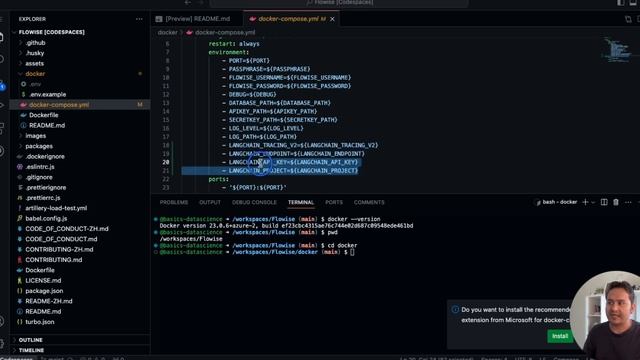Image resolution: width=640 pixels, height=360 pixels.
Task: Expand the images folder
Action: (x=36, y=136)
